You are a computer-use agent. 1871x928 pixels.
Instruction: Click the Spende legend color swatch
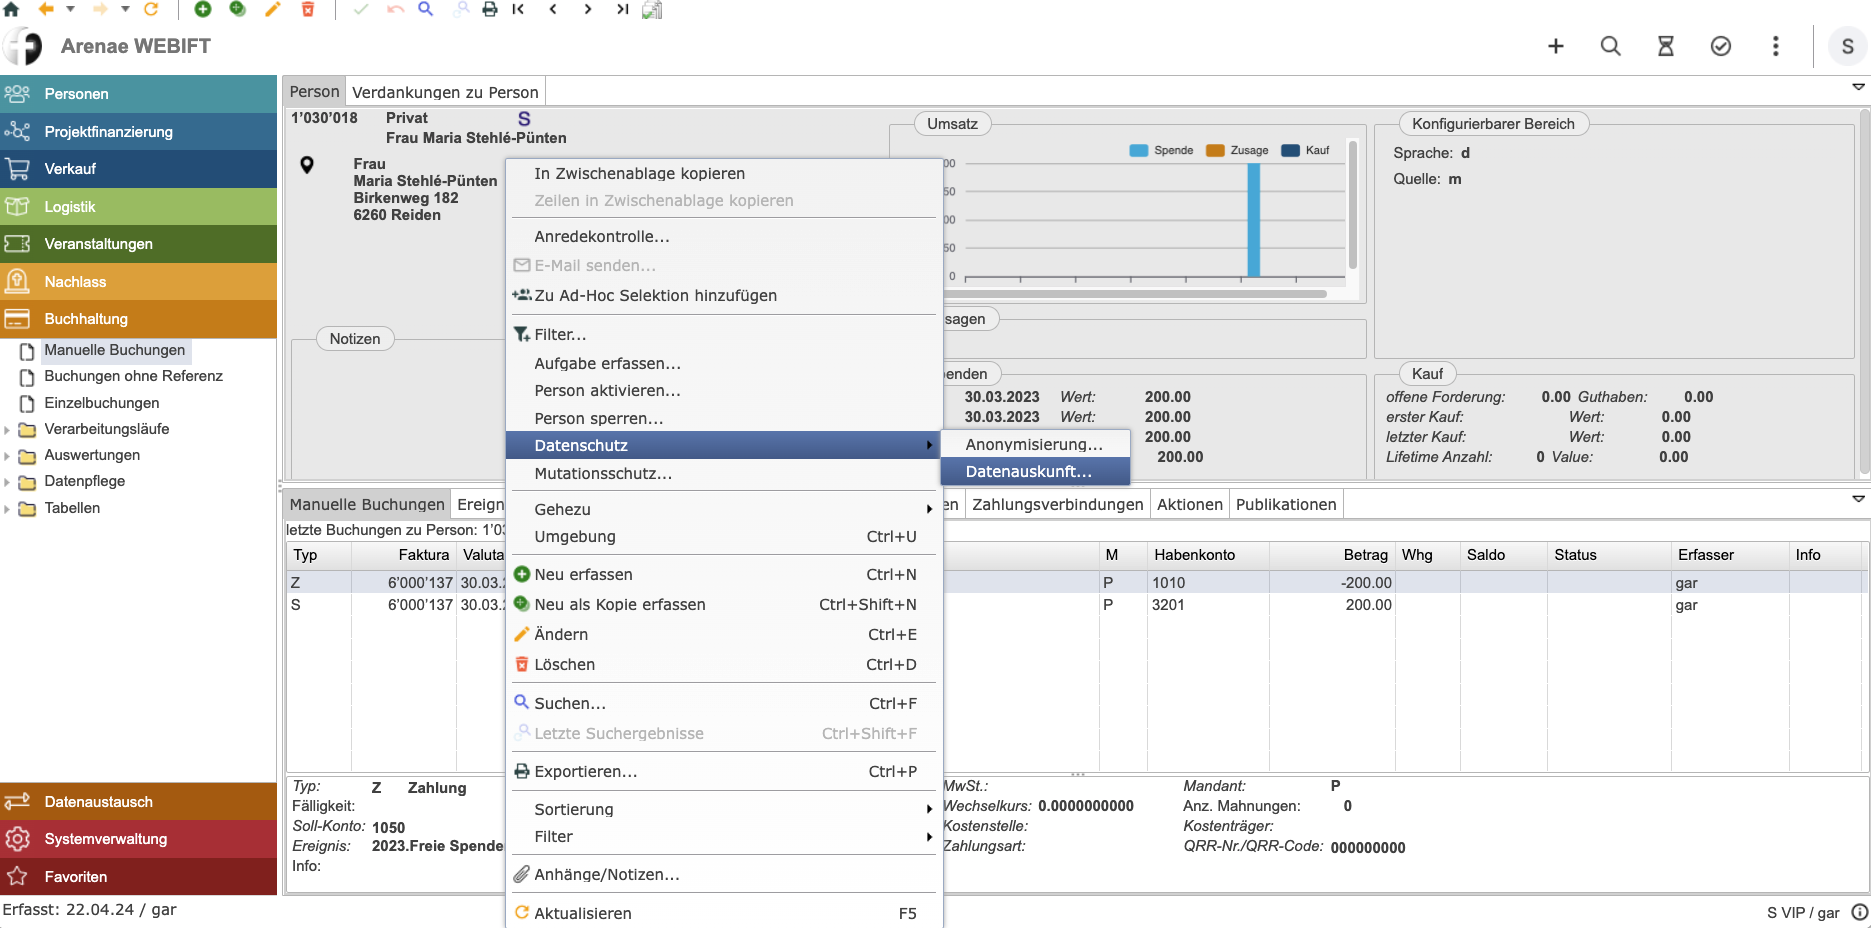(x=1138, y=150)
